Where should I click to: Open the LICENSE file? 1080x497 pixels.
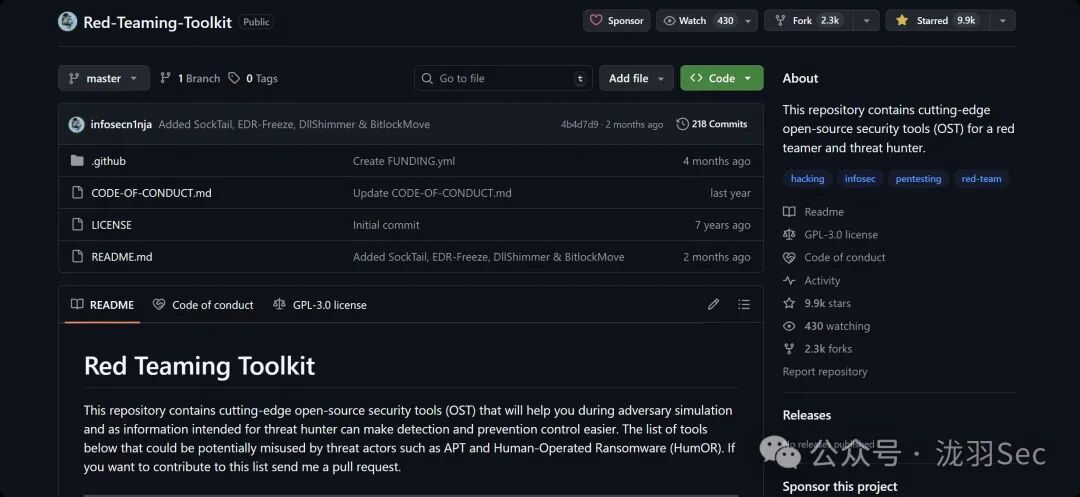click(112, 225)
